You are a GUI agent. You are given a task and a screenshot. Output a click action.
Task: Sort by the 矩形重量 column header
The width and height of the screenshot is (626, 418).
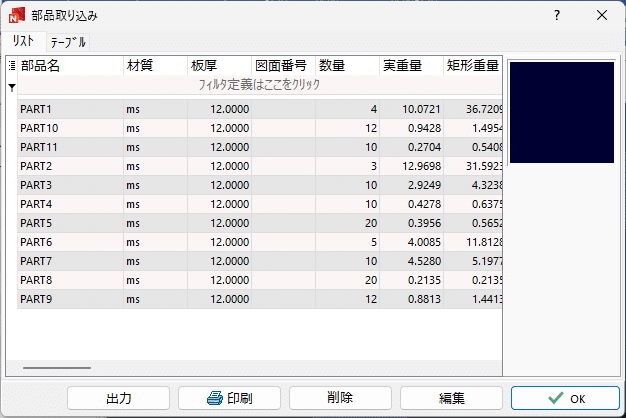coord(473,65)
